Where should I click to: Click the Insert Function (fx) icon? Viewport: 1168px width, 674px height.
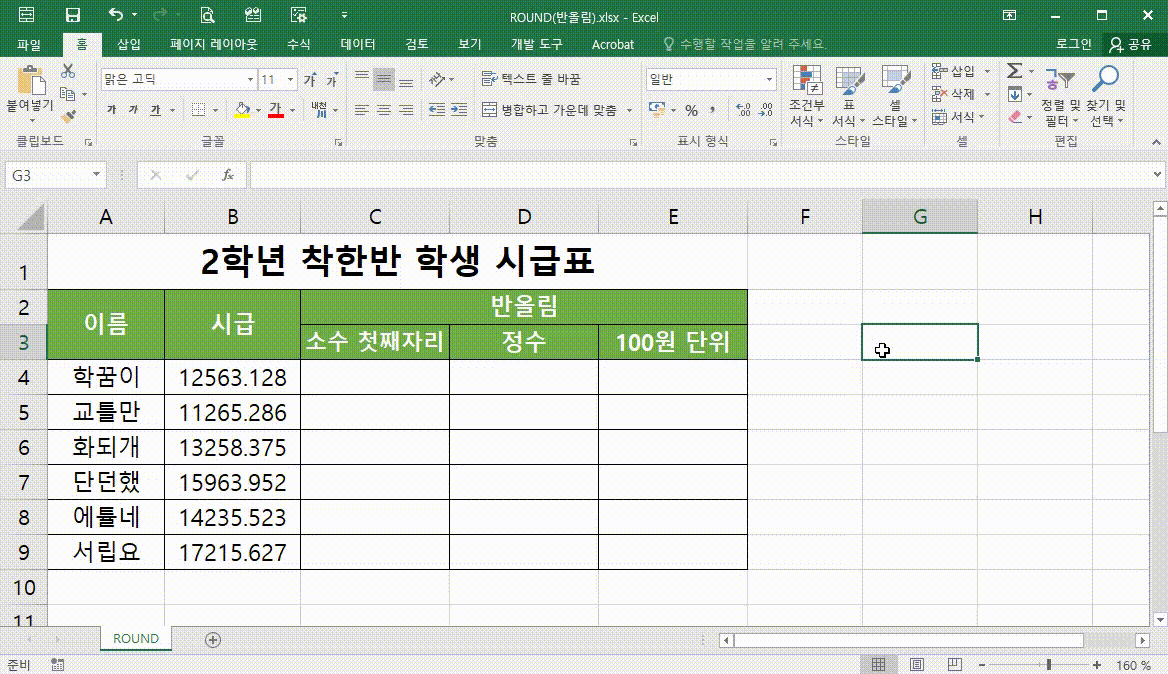coord(227,175)
